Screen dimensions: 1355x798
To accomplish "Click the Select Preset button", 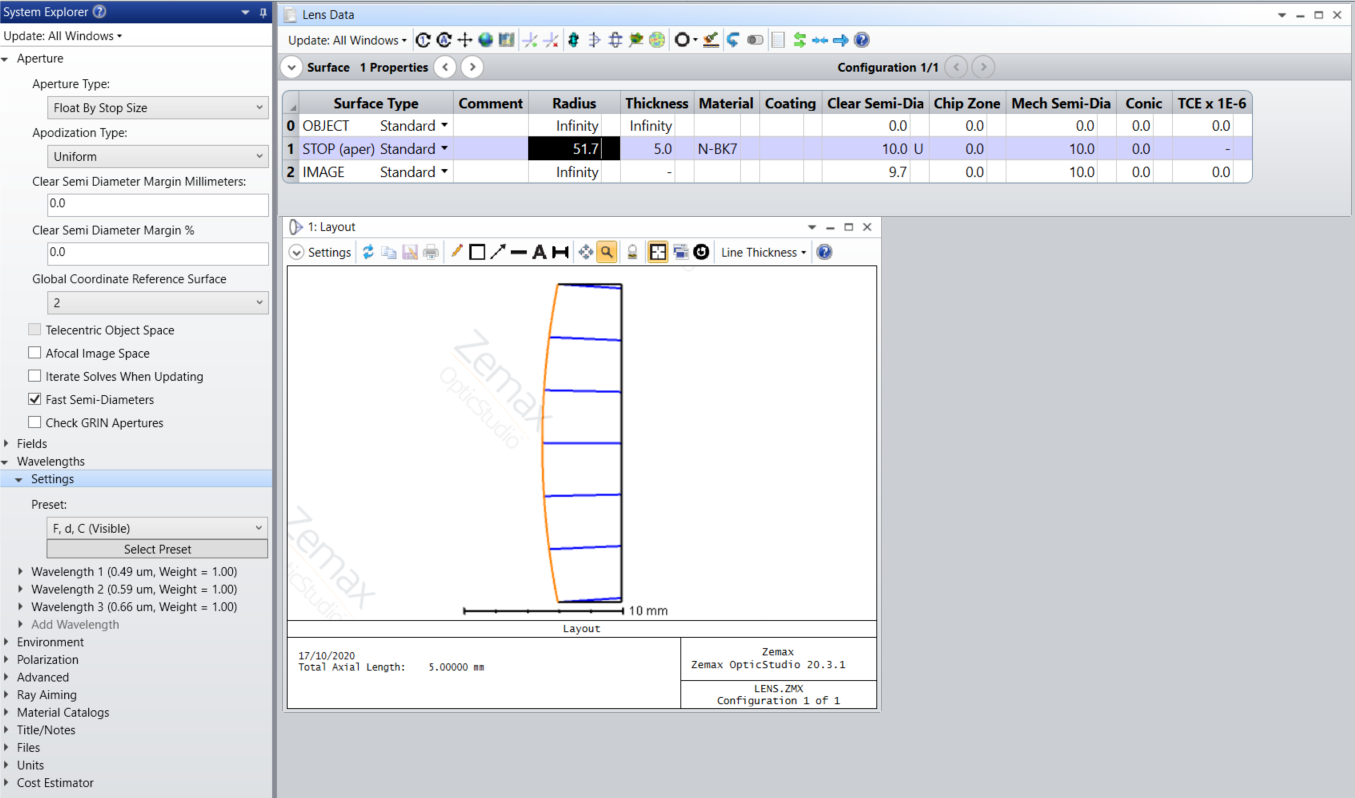I will 158,549.
